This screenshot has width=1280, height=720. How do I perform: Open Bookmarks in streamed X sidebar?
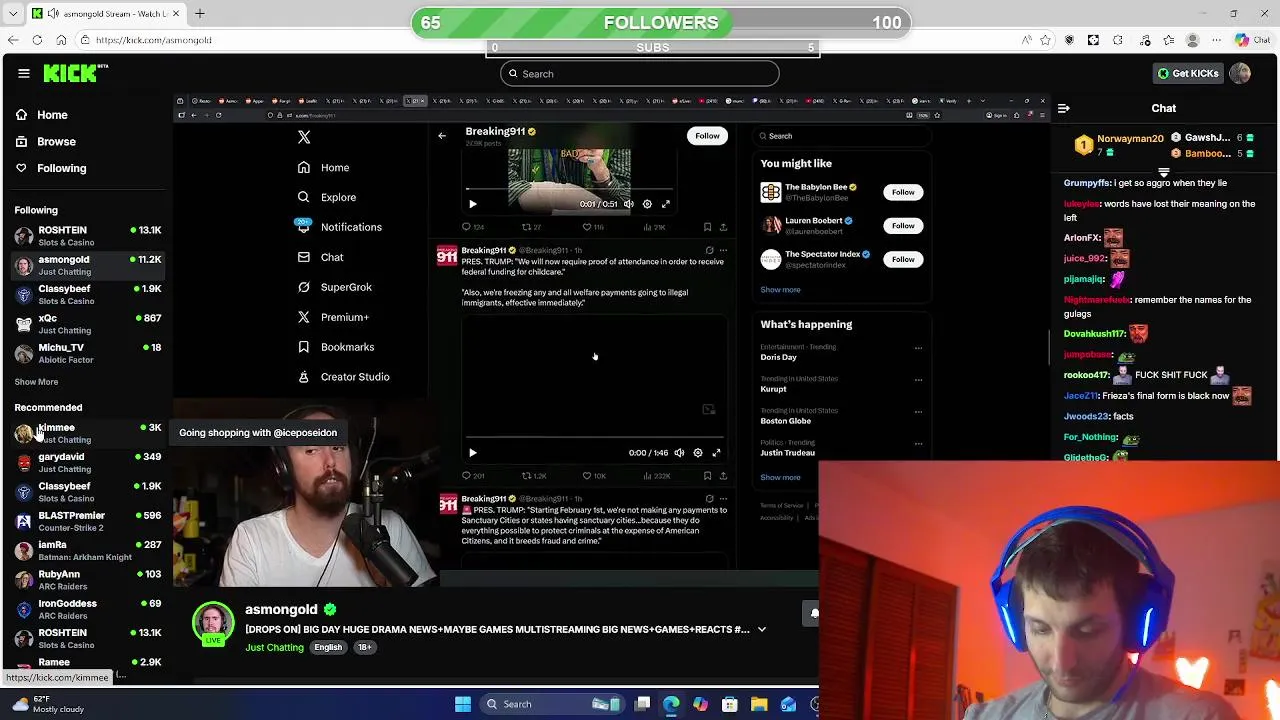[336, 347]
